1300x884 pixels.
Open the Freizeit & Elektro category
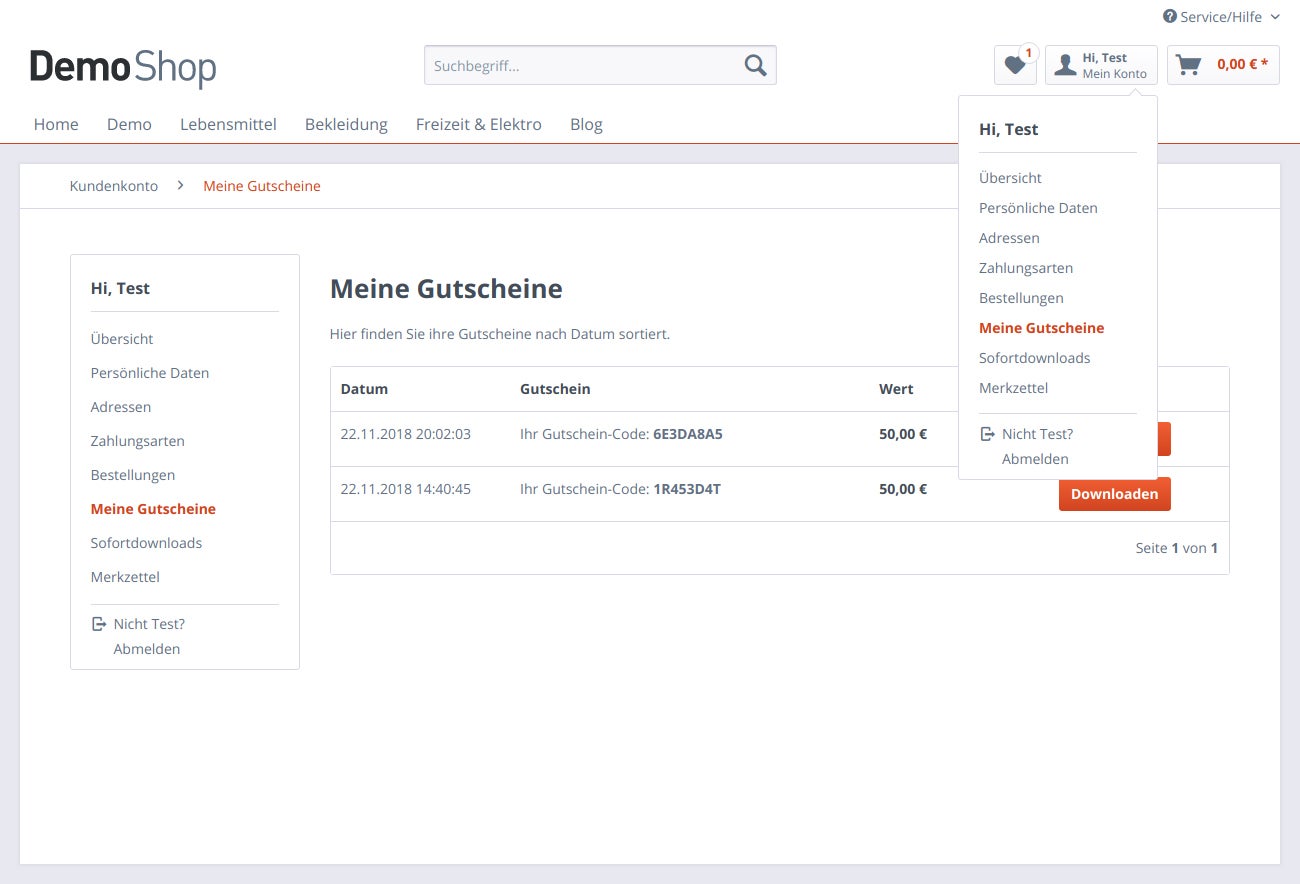pyautogui.click(x=479, y=124)
